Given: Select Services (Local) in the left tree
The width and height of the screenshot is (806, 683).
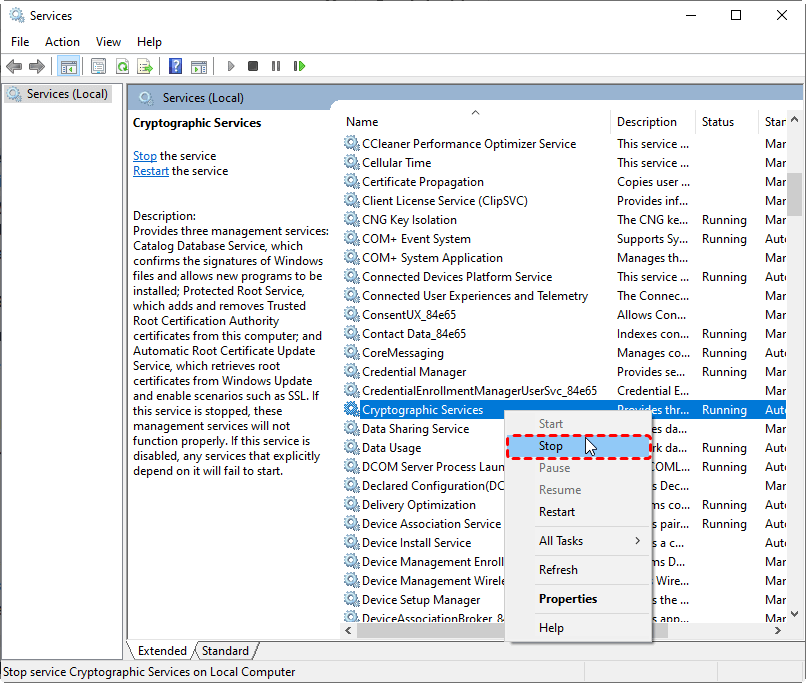Looking at the screenshot, I should click(x=66, y=94).
